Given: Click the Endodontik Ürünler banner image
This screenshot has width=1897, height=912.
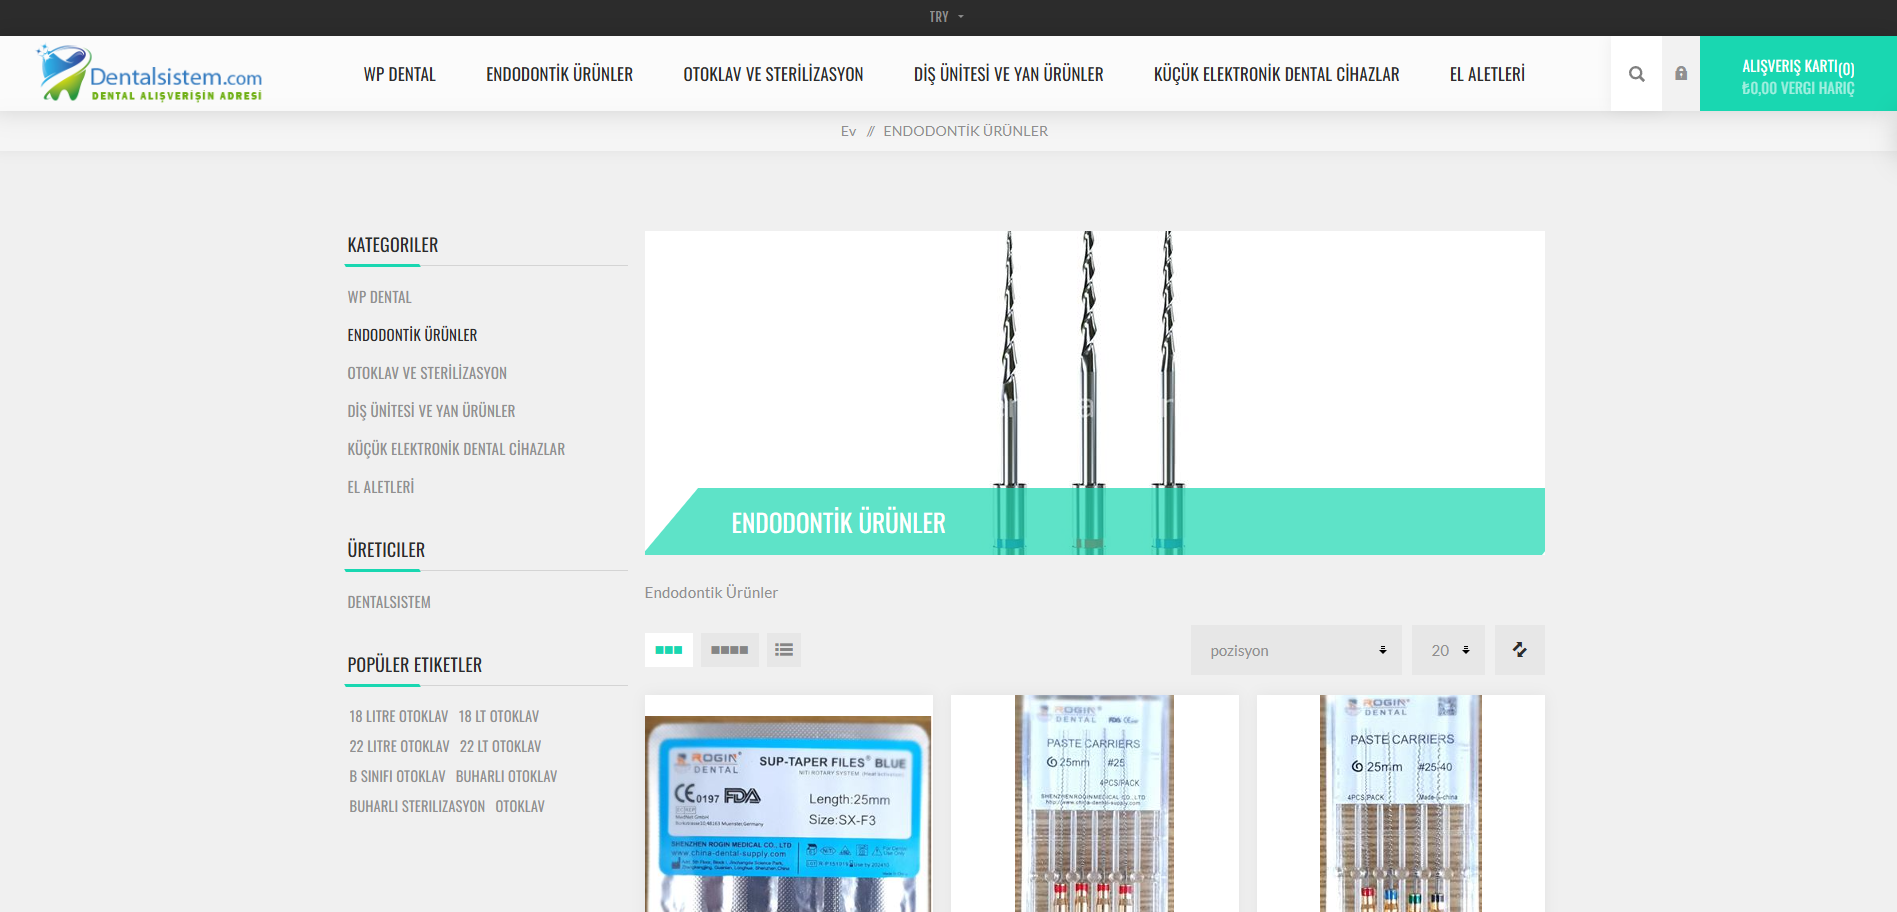Looking at the screenshot, I should click(x=1094, y=392).
